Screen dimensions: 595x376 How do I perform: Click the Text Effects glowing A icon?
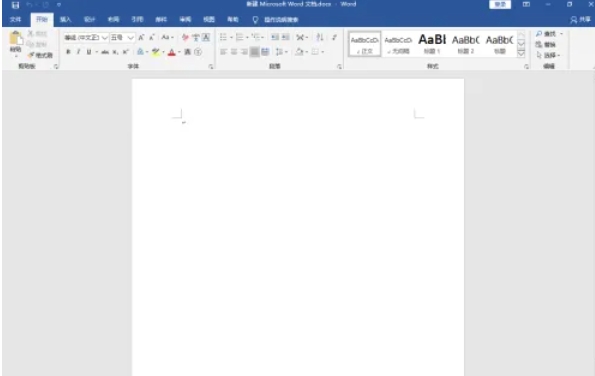click(140, 52)
